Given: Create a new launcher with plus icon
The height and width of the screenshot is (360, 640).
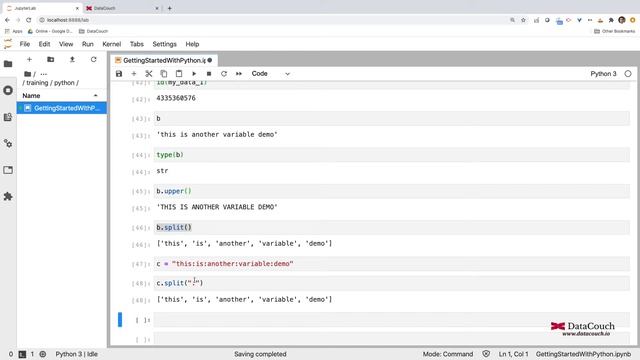Looking at the screenshot, I should coord(29,60).
